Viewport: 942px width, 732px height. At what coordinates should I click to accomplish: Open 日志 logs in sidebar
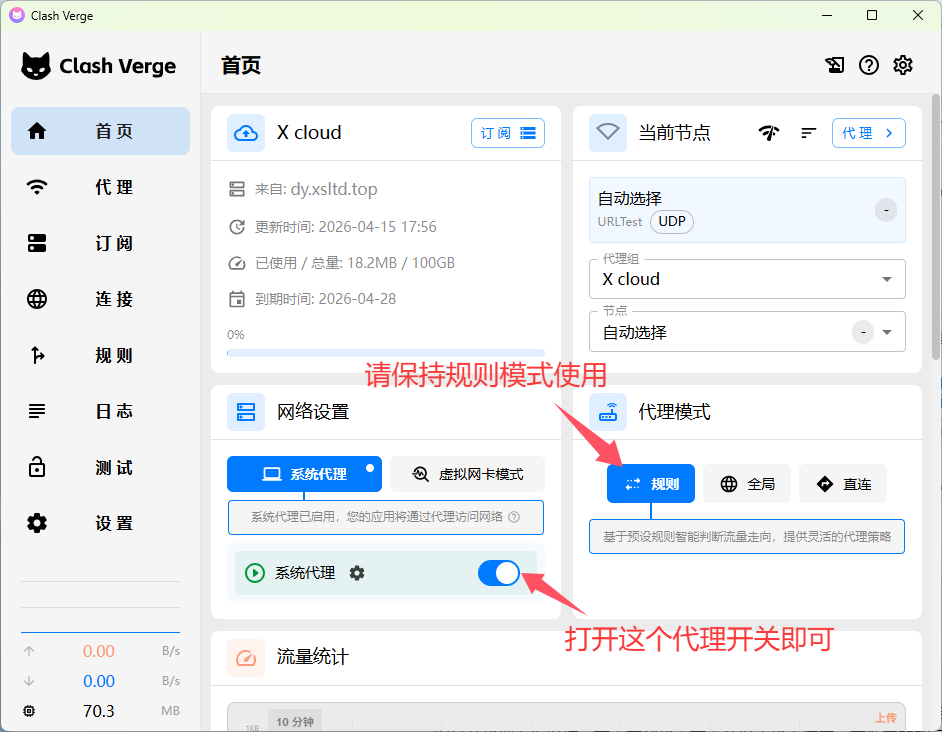click(100, 411)
